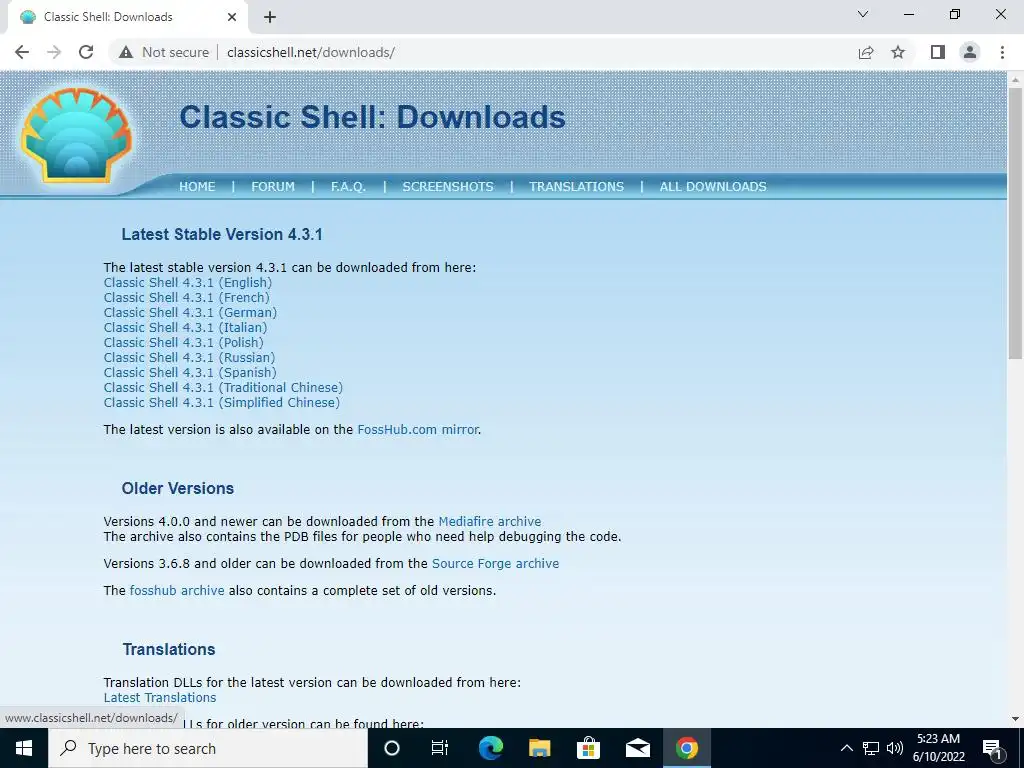
Task: Close the Classic Shell: Downloads tab
Action: coord(232,17)
